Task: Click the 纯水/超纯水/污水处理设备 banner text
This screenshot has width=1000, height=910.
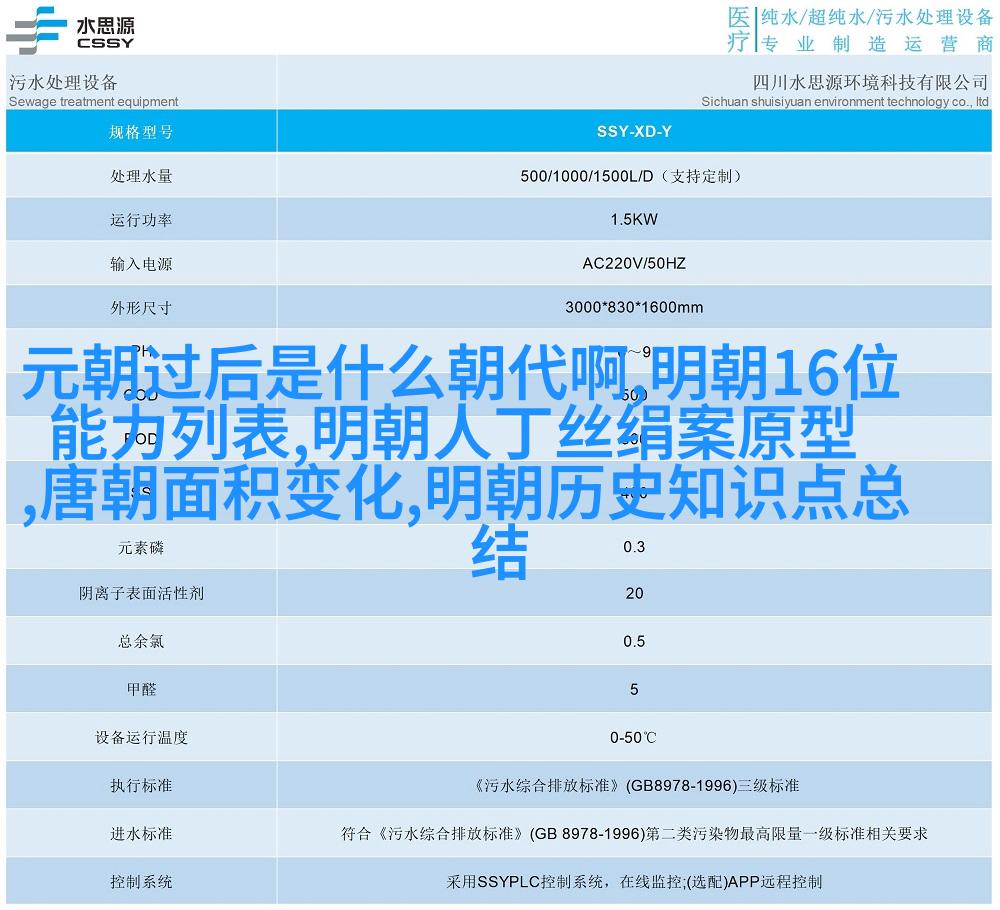Action: coord(876,17)
